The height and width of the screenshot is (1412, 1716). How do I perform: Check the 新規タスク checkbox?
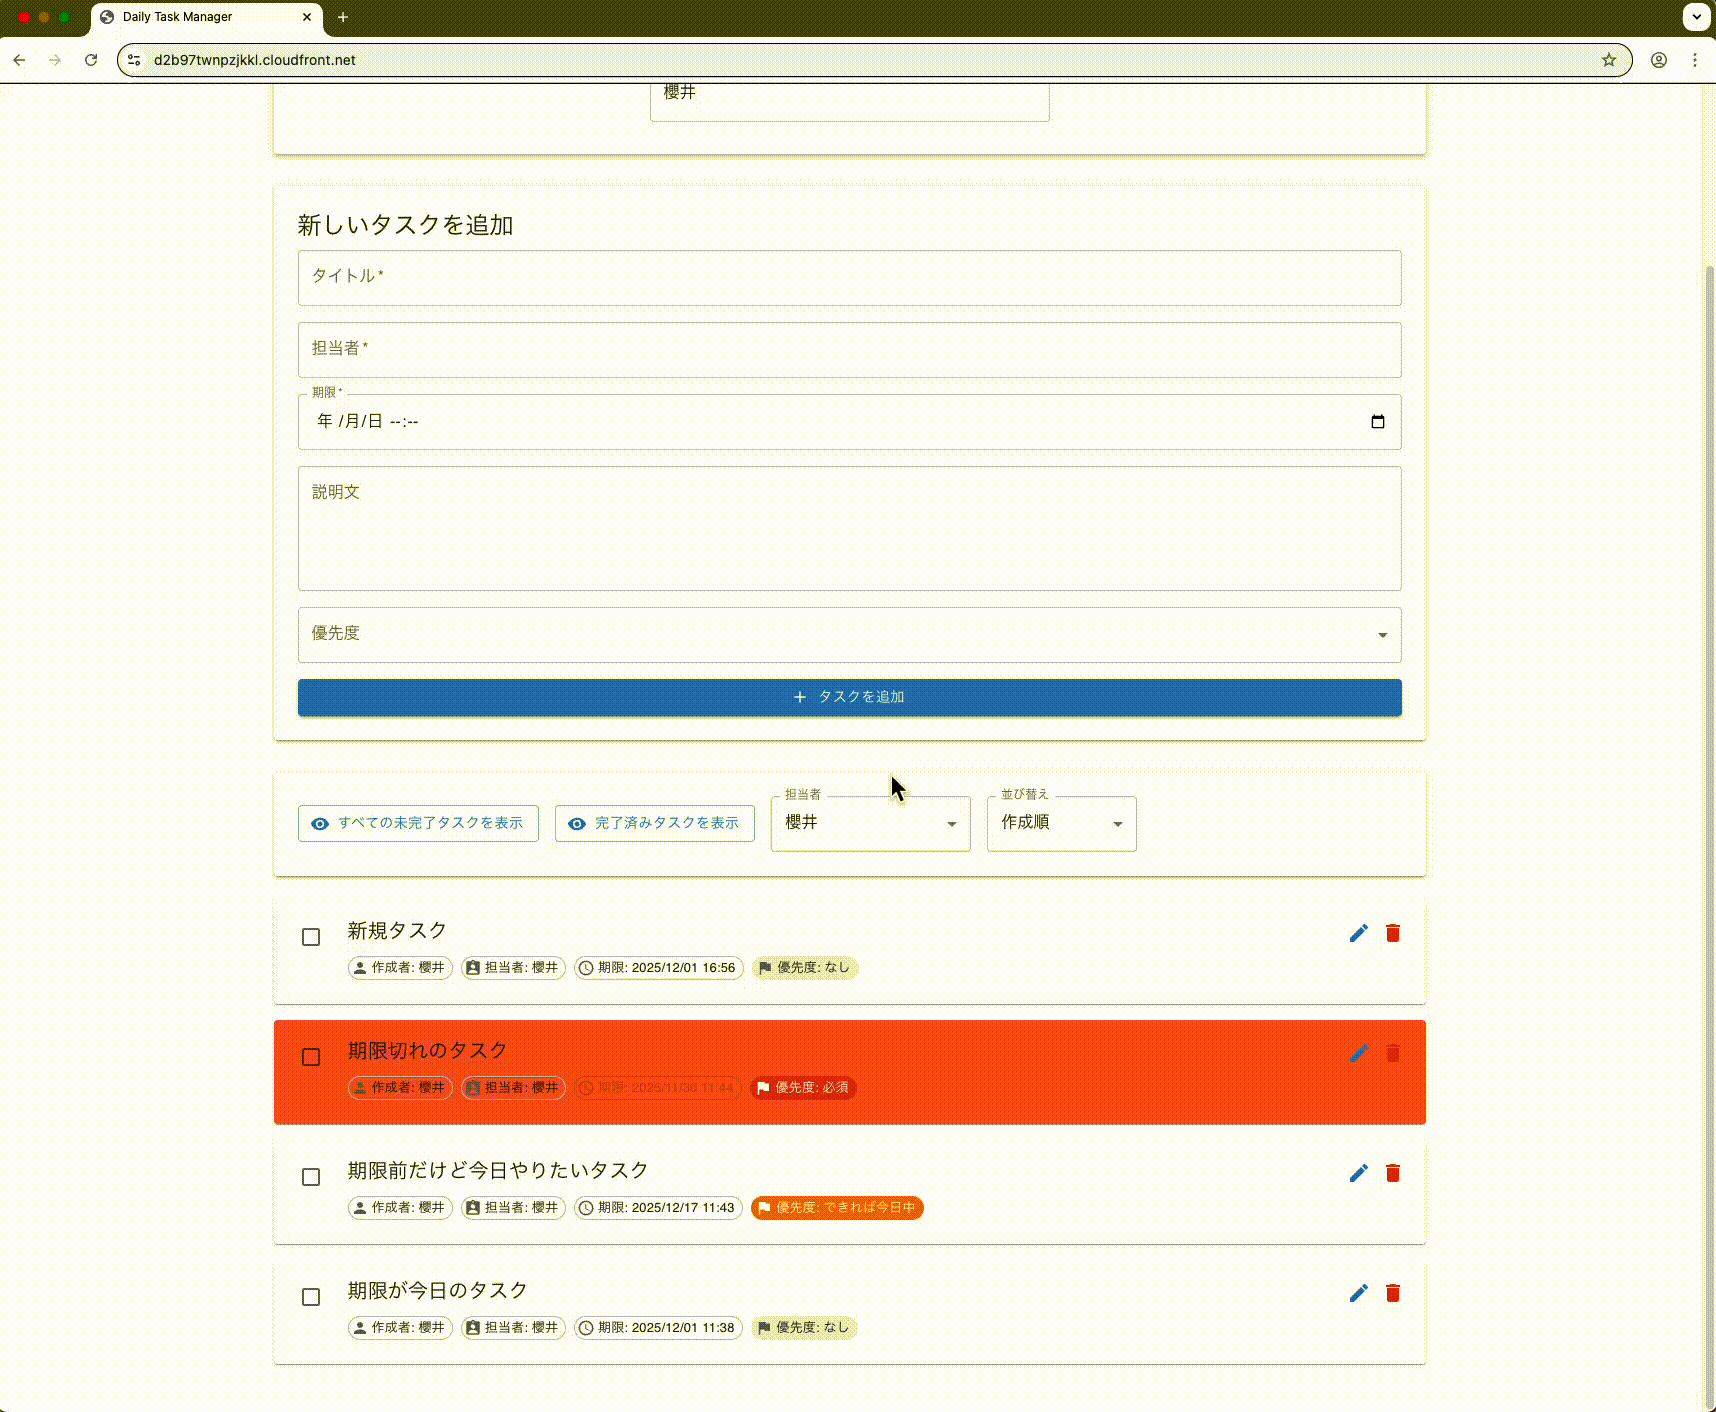point(311,937)
